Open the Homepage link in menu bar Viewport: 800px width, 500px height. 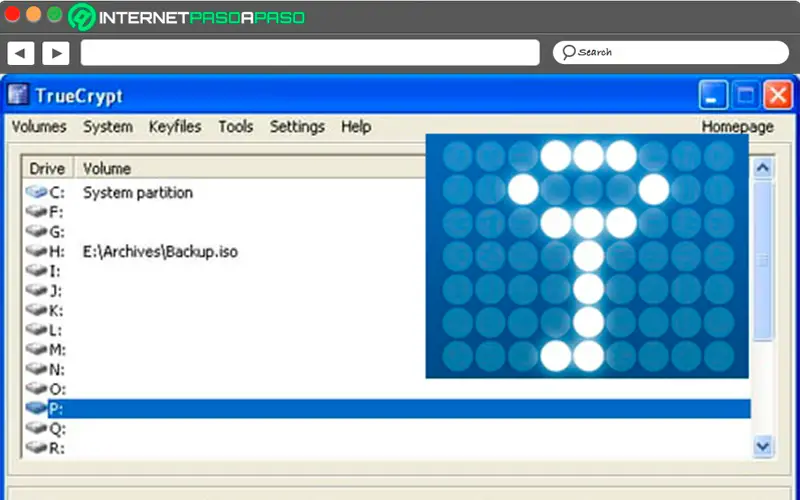point(737,127)
